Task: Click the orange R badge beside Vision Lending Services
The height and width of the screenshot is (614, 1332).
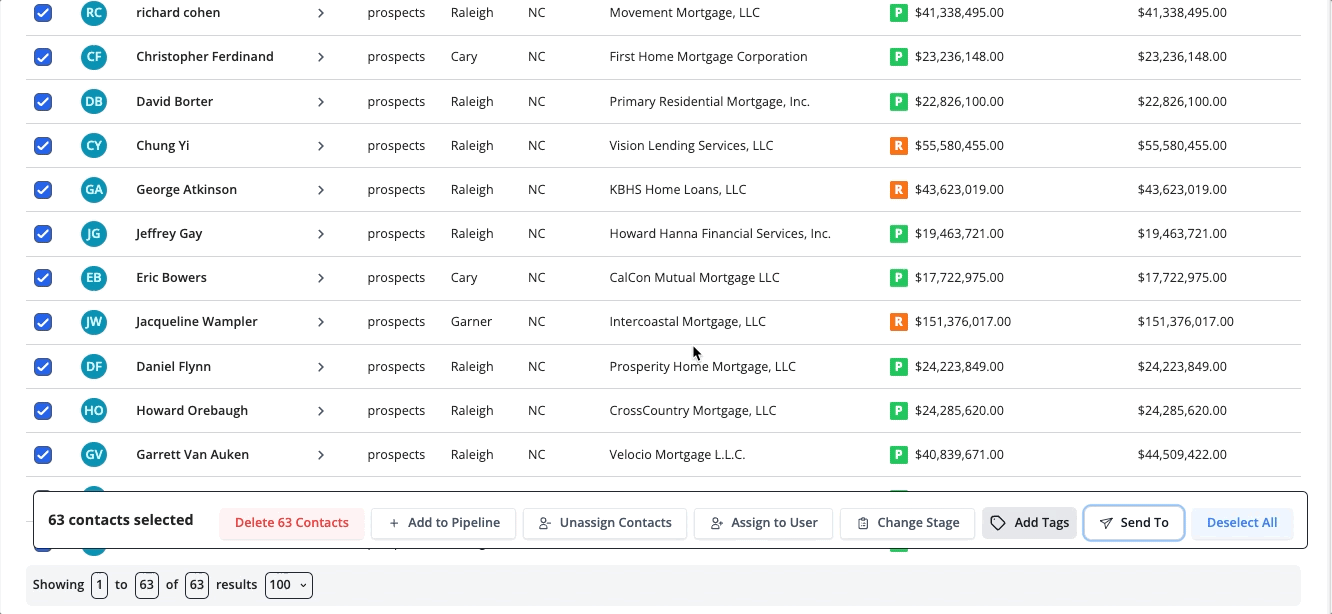Action: (897, 145)
